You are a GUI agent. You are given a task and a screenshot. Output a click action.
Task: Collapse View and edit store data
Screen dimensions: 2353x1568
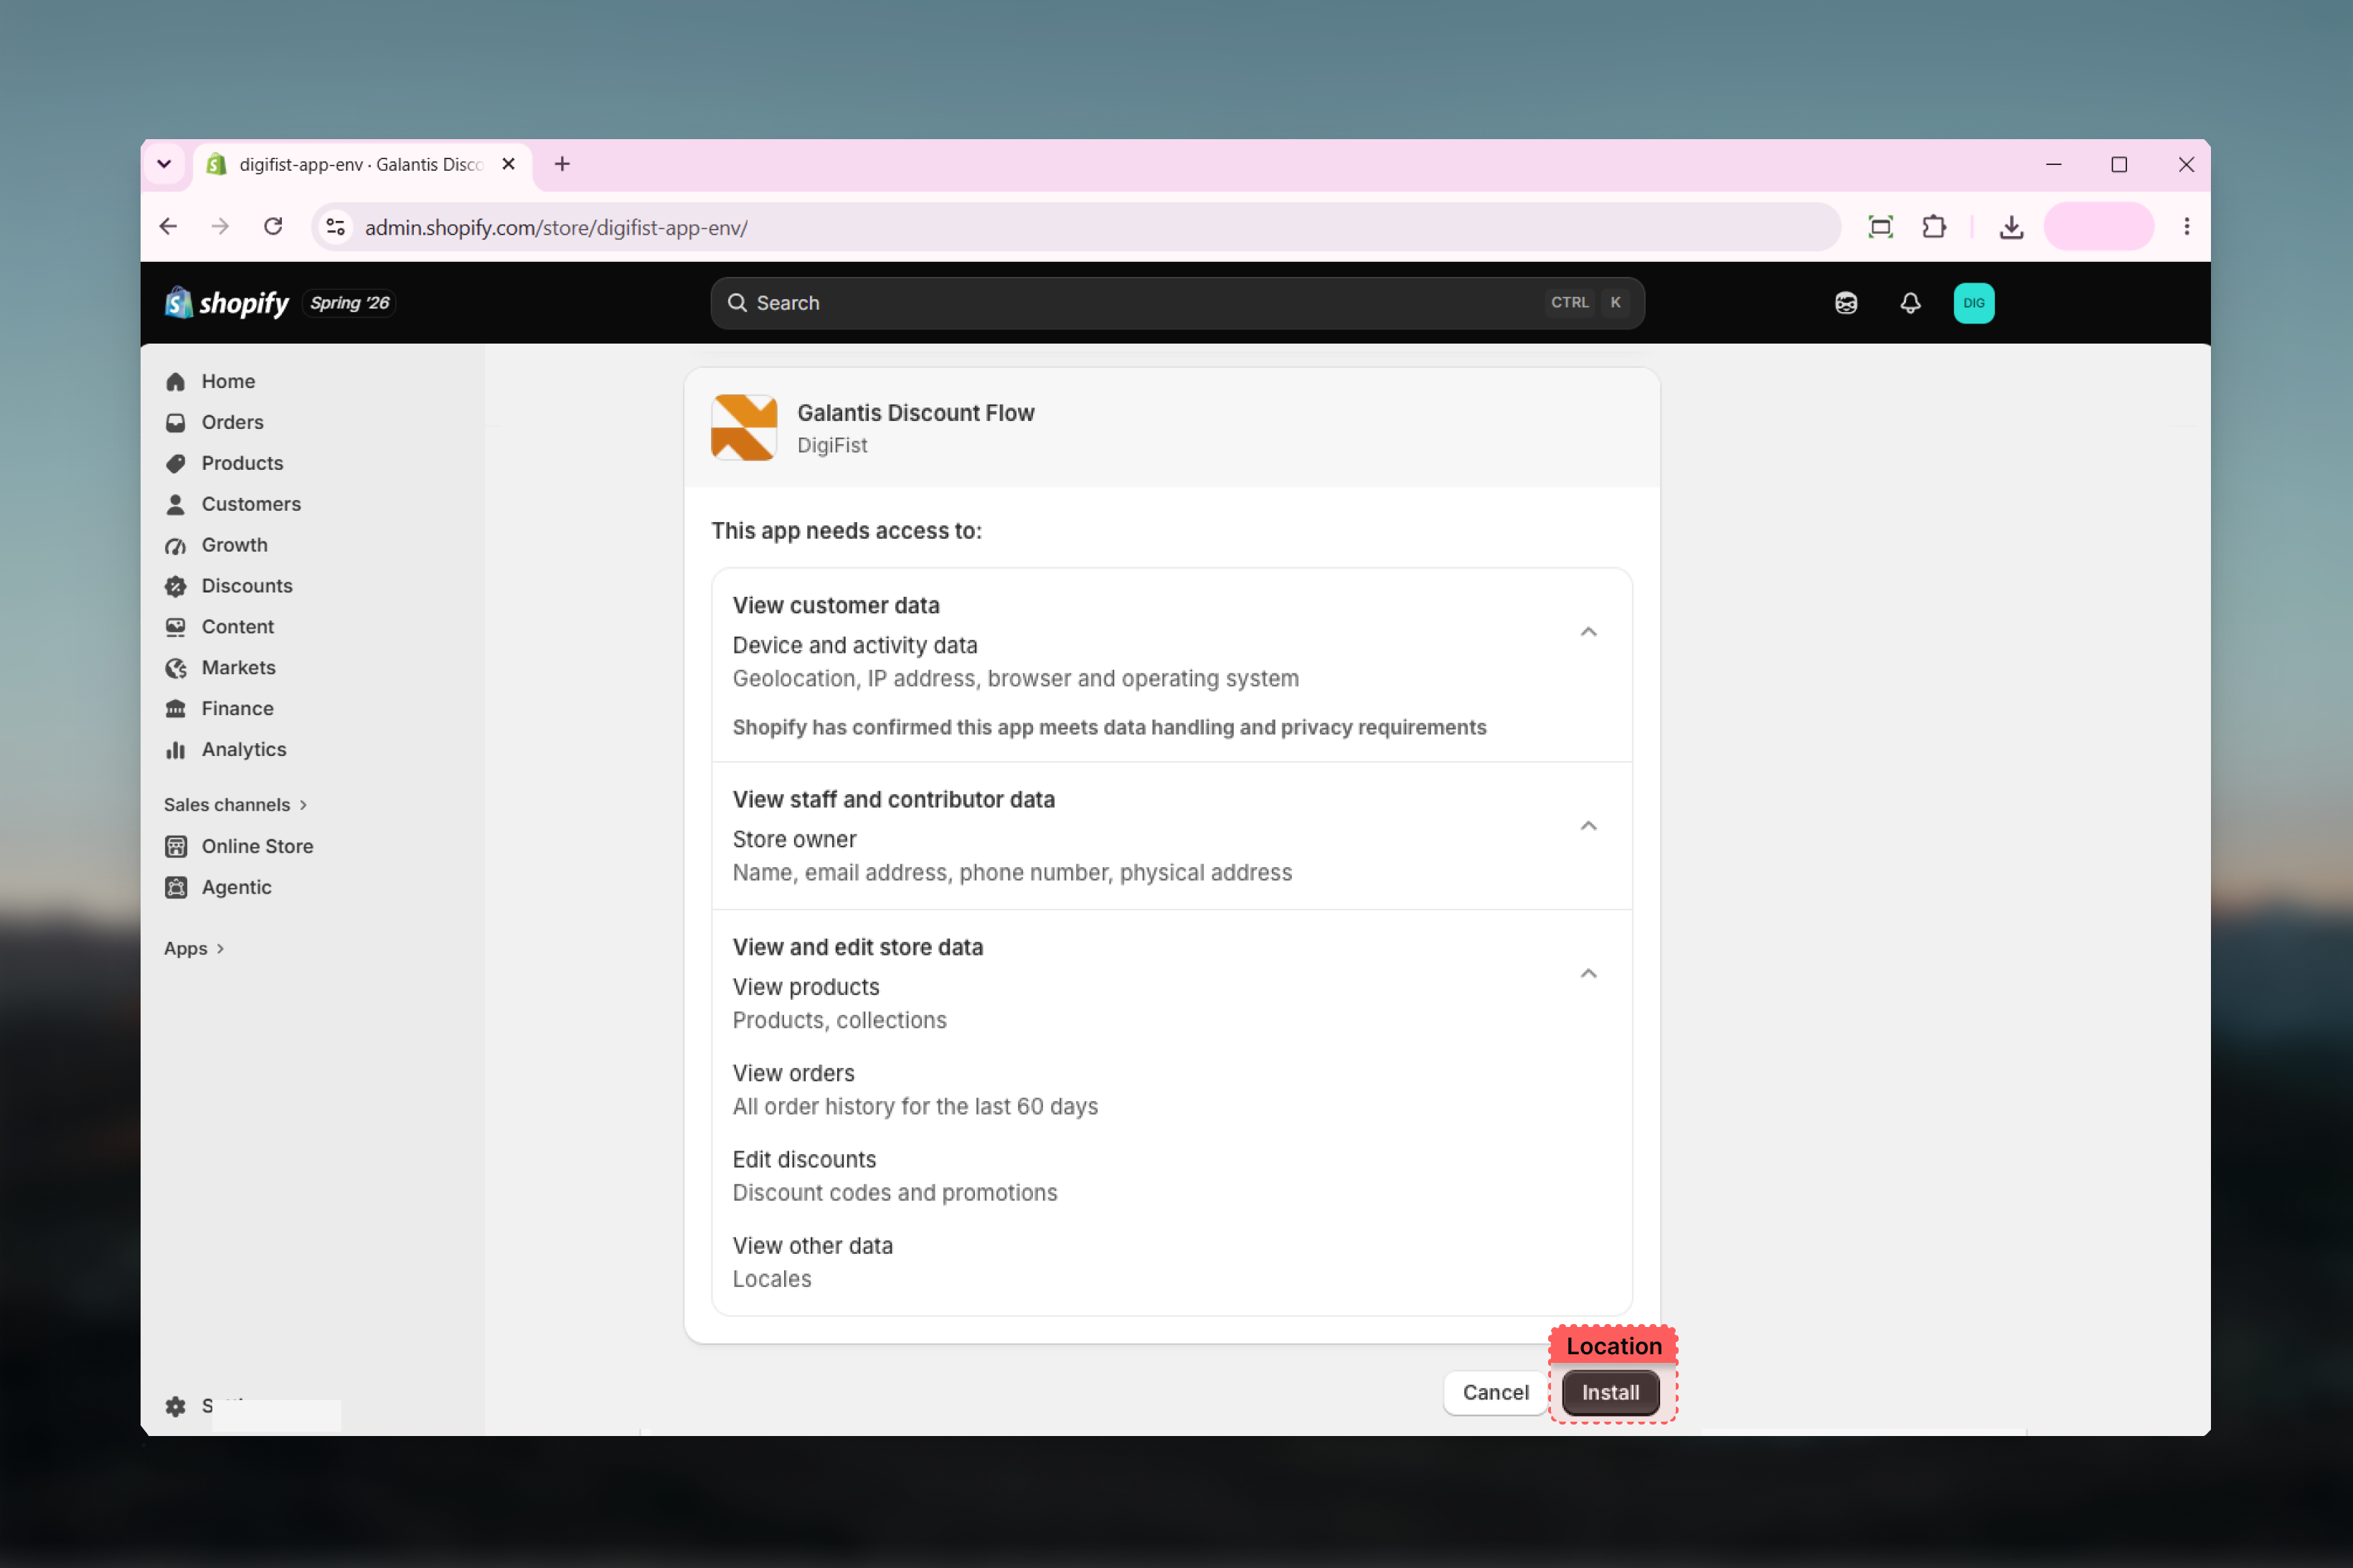click(x=1588, y=973)
